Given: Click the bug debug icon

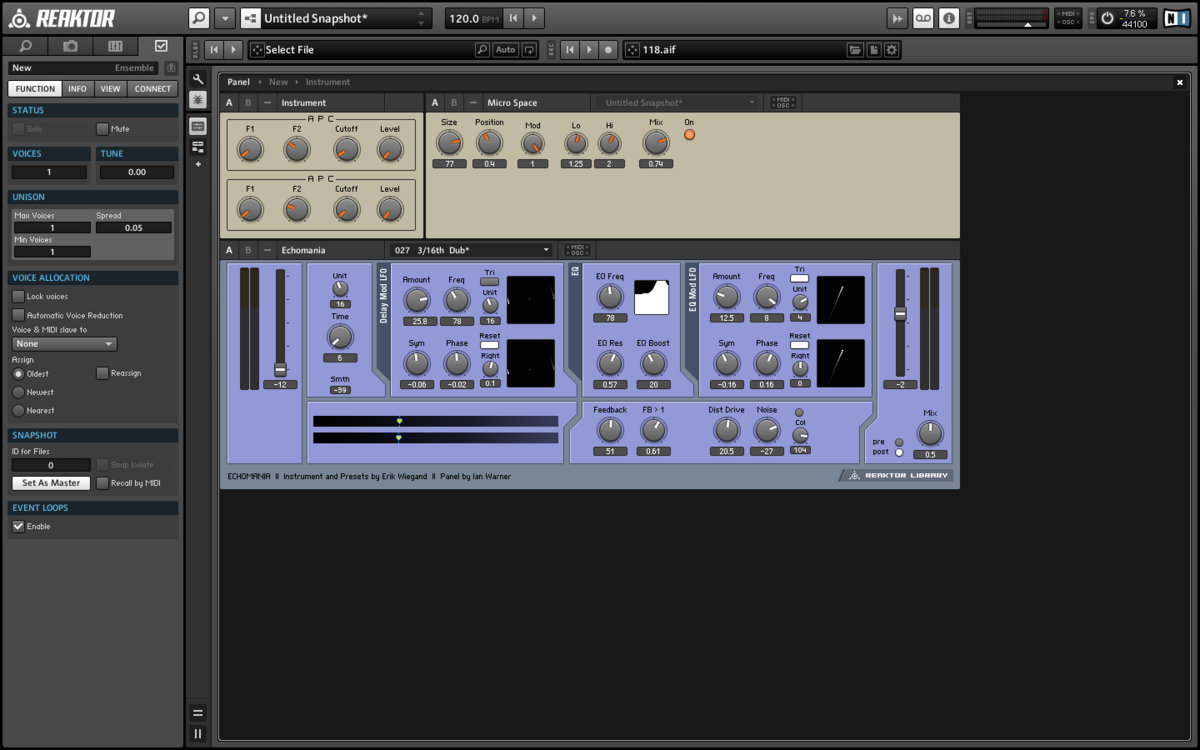Looking at the screenshot, I should [x=198, y=100].
